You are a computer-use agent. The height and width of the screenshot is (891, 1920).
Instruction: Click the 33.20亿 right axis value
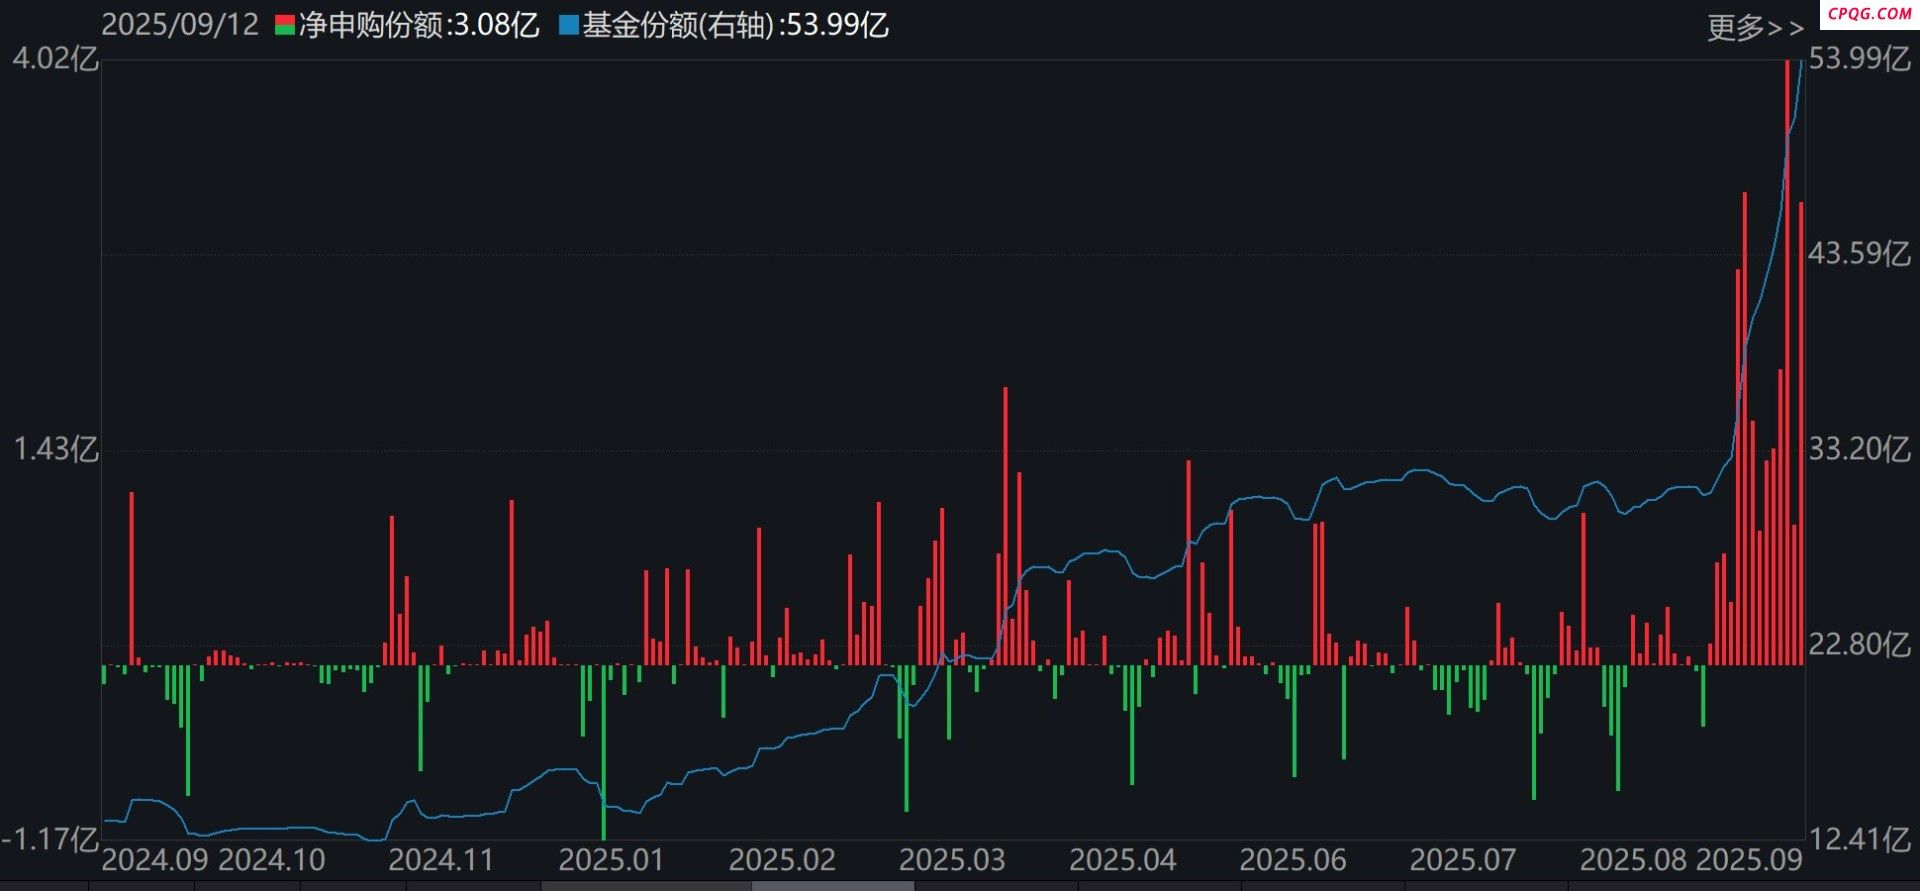click(x=1859, y=449)
